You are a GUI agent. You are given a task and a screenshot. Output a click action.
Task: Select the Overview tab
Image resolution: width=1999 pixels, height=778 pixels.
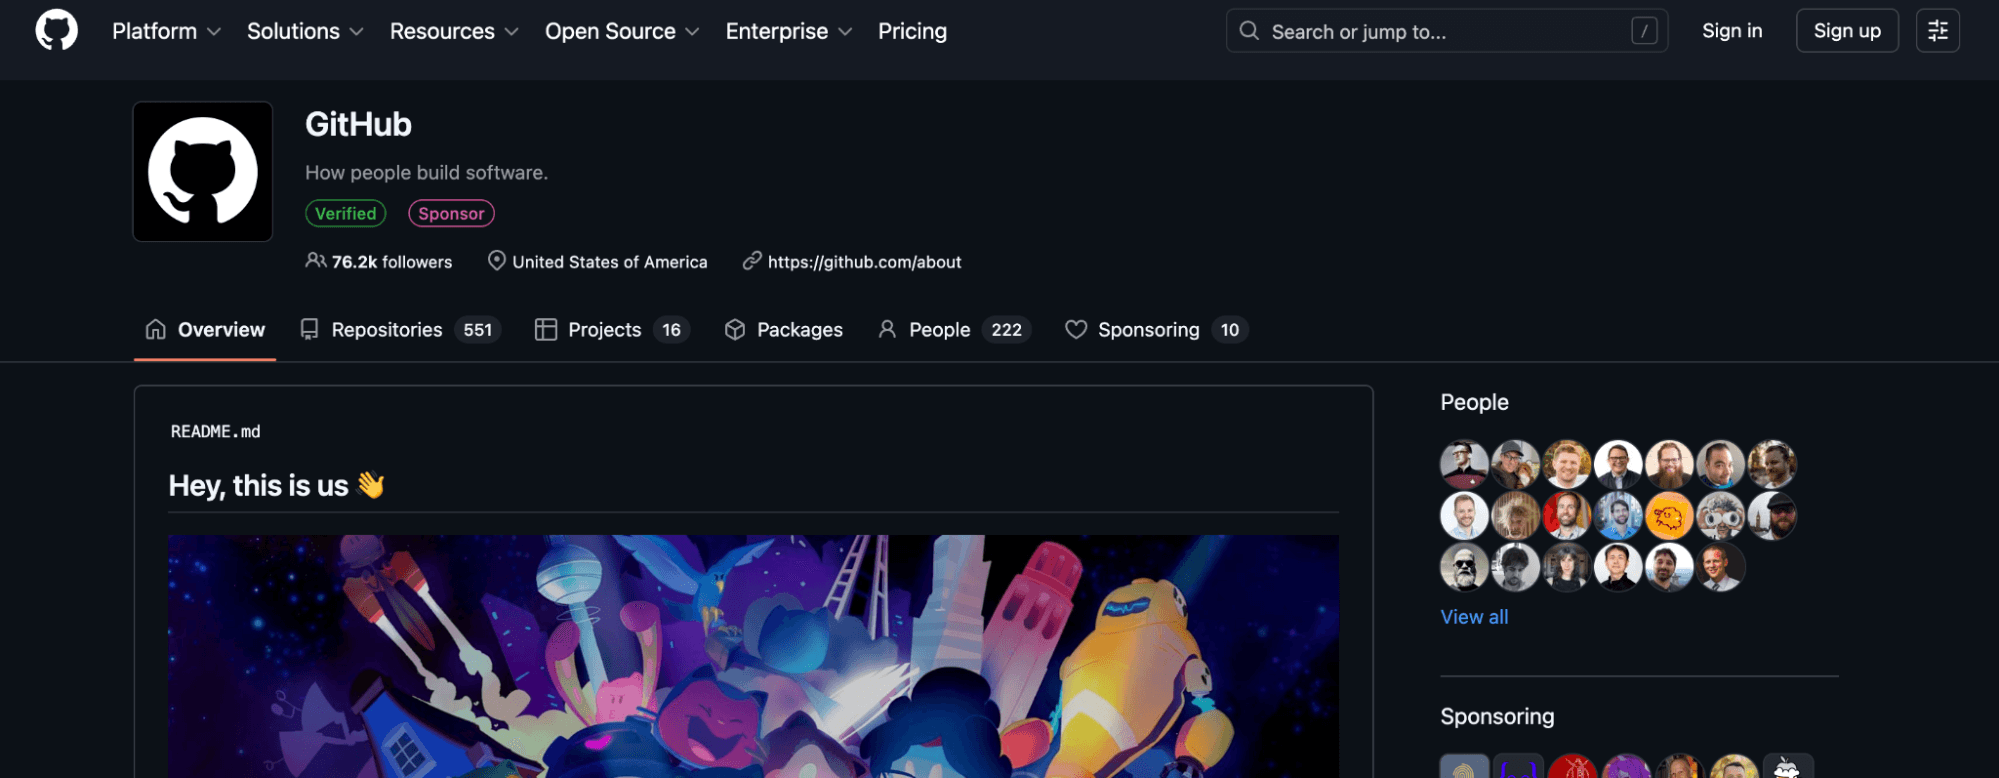point(205,330)
